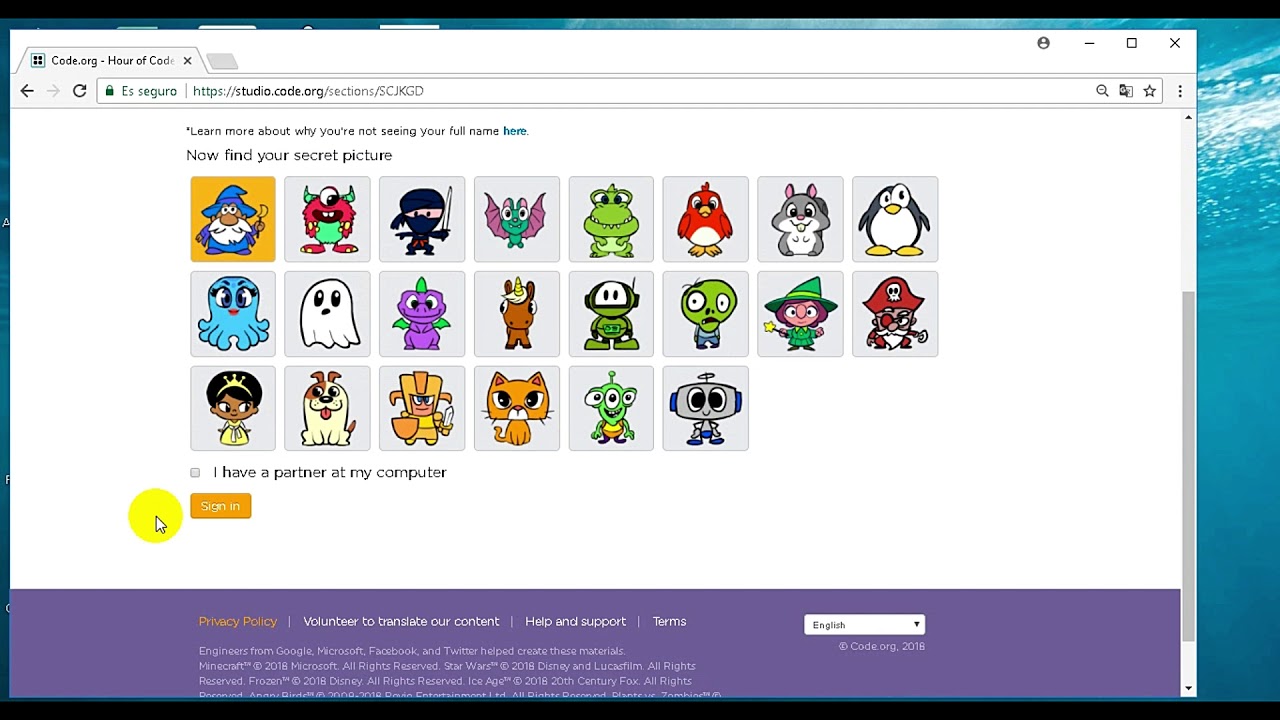Open 'Volunteer to translate our content' link
The height and width of the screenshot is (720, 1280).
[401, 621]
